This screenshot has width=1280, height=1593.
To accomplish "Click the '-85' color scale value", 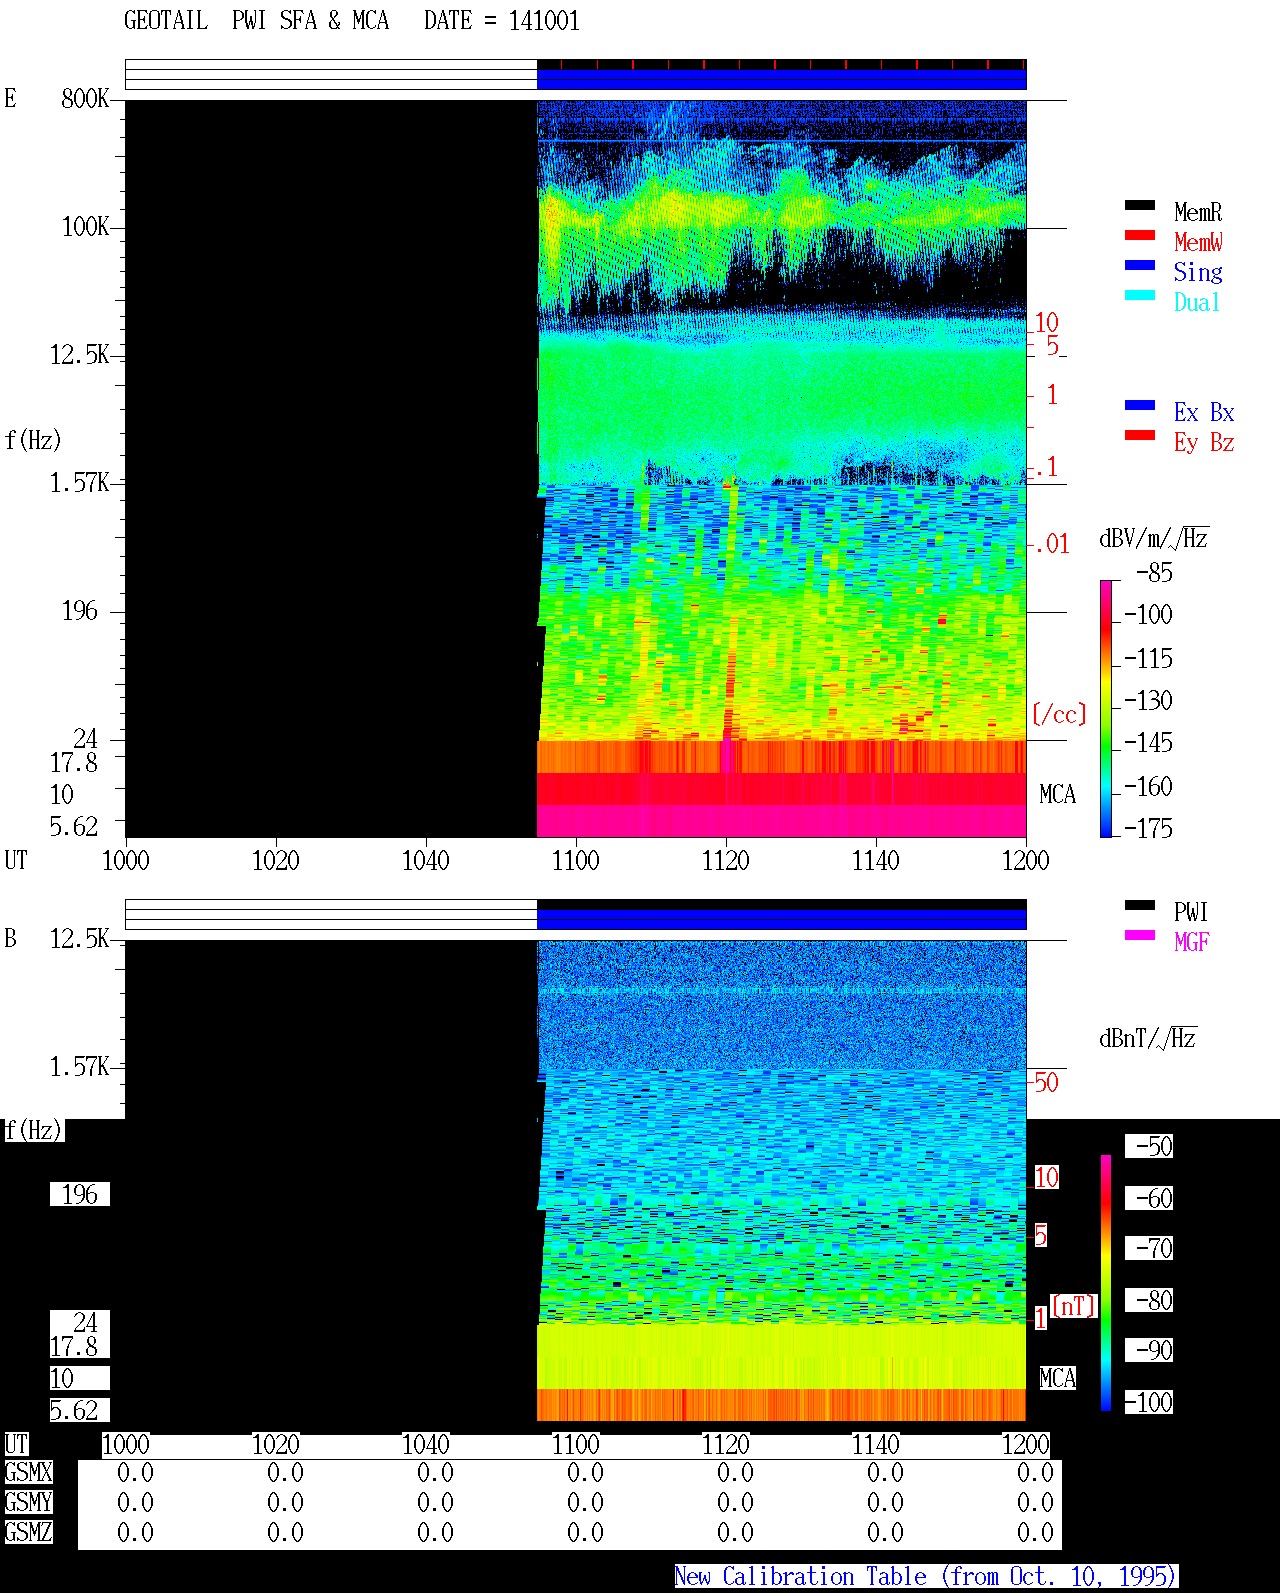I will pyautogui.click(x=1154, y=573).
